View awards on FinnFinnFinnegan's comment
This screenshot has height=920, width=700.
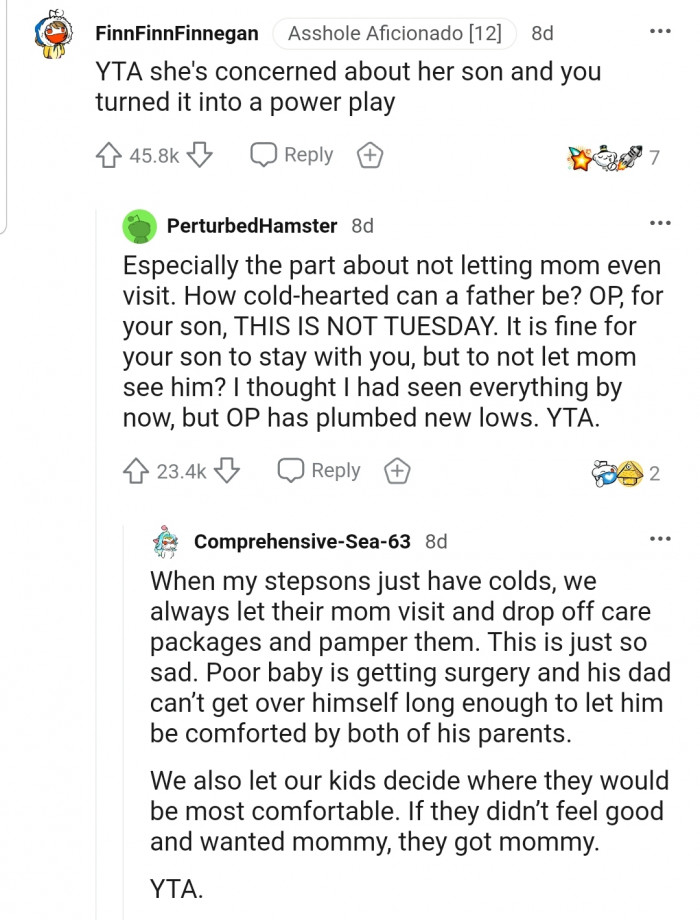pos(606,157)
